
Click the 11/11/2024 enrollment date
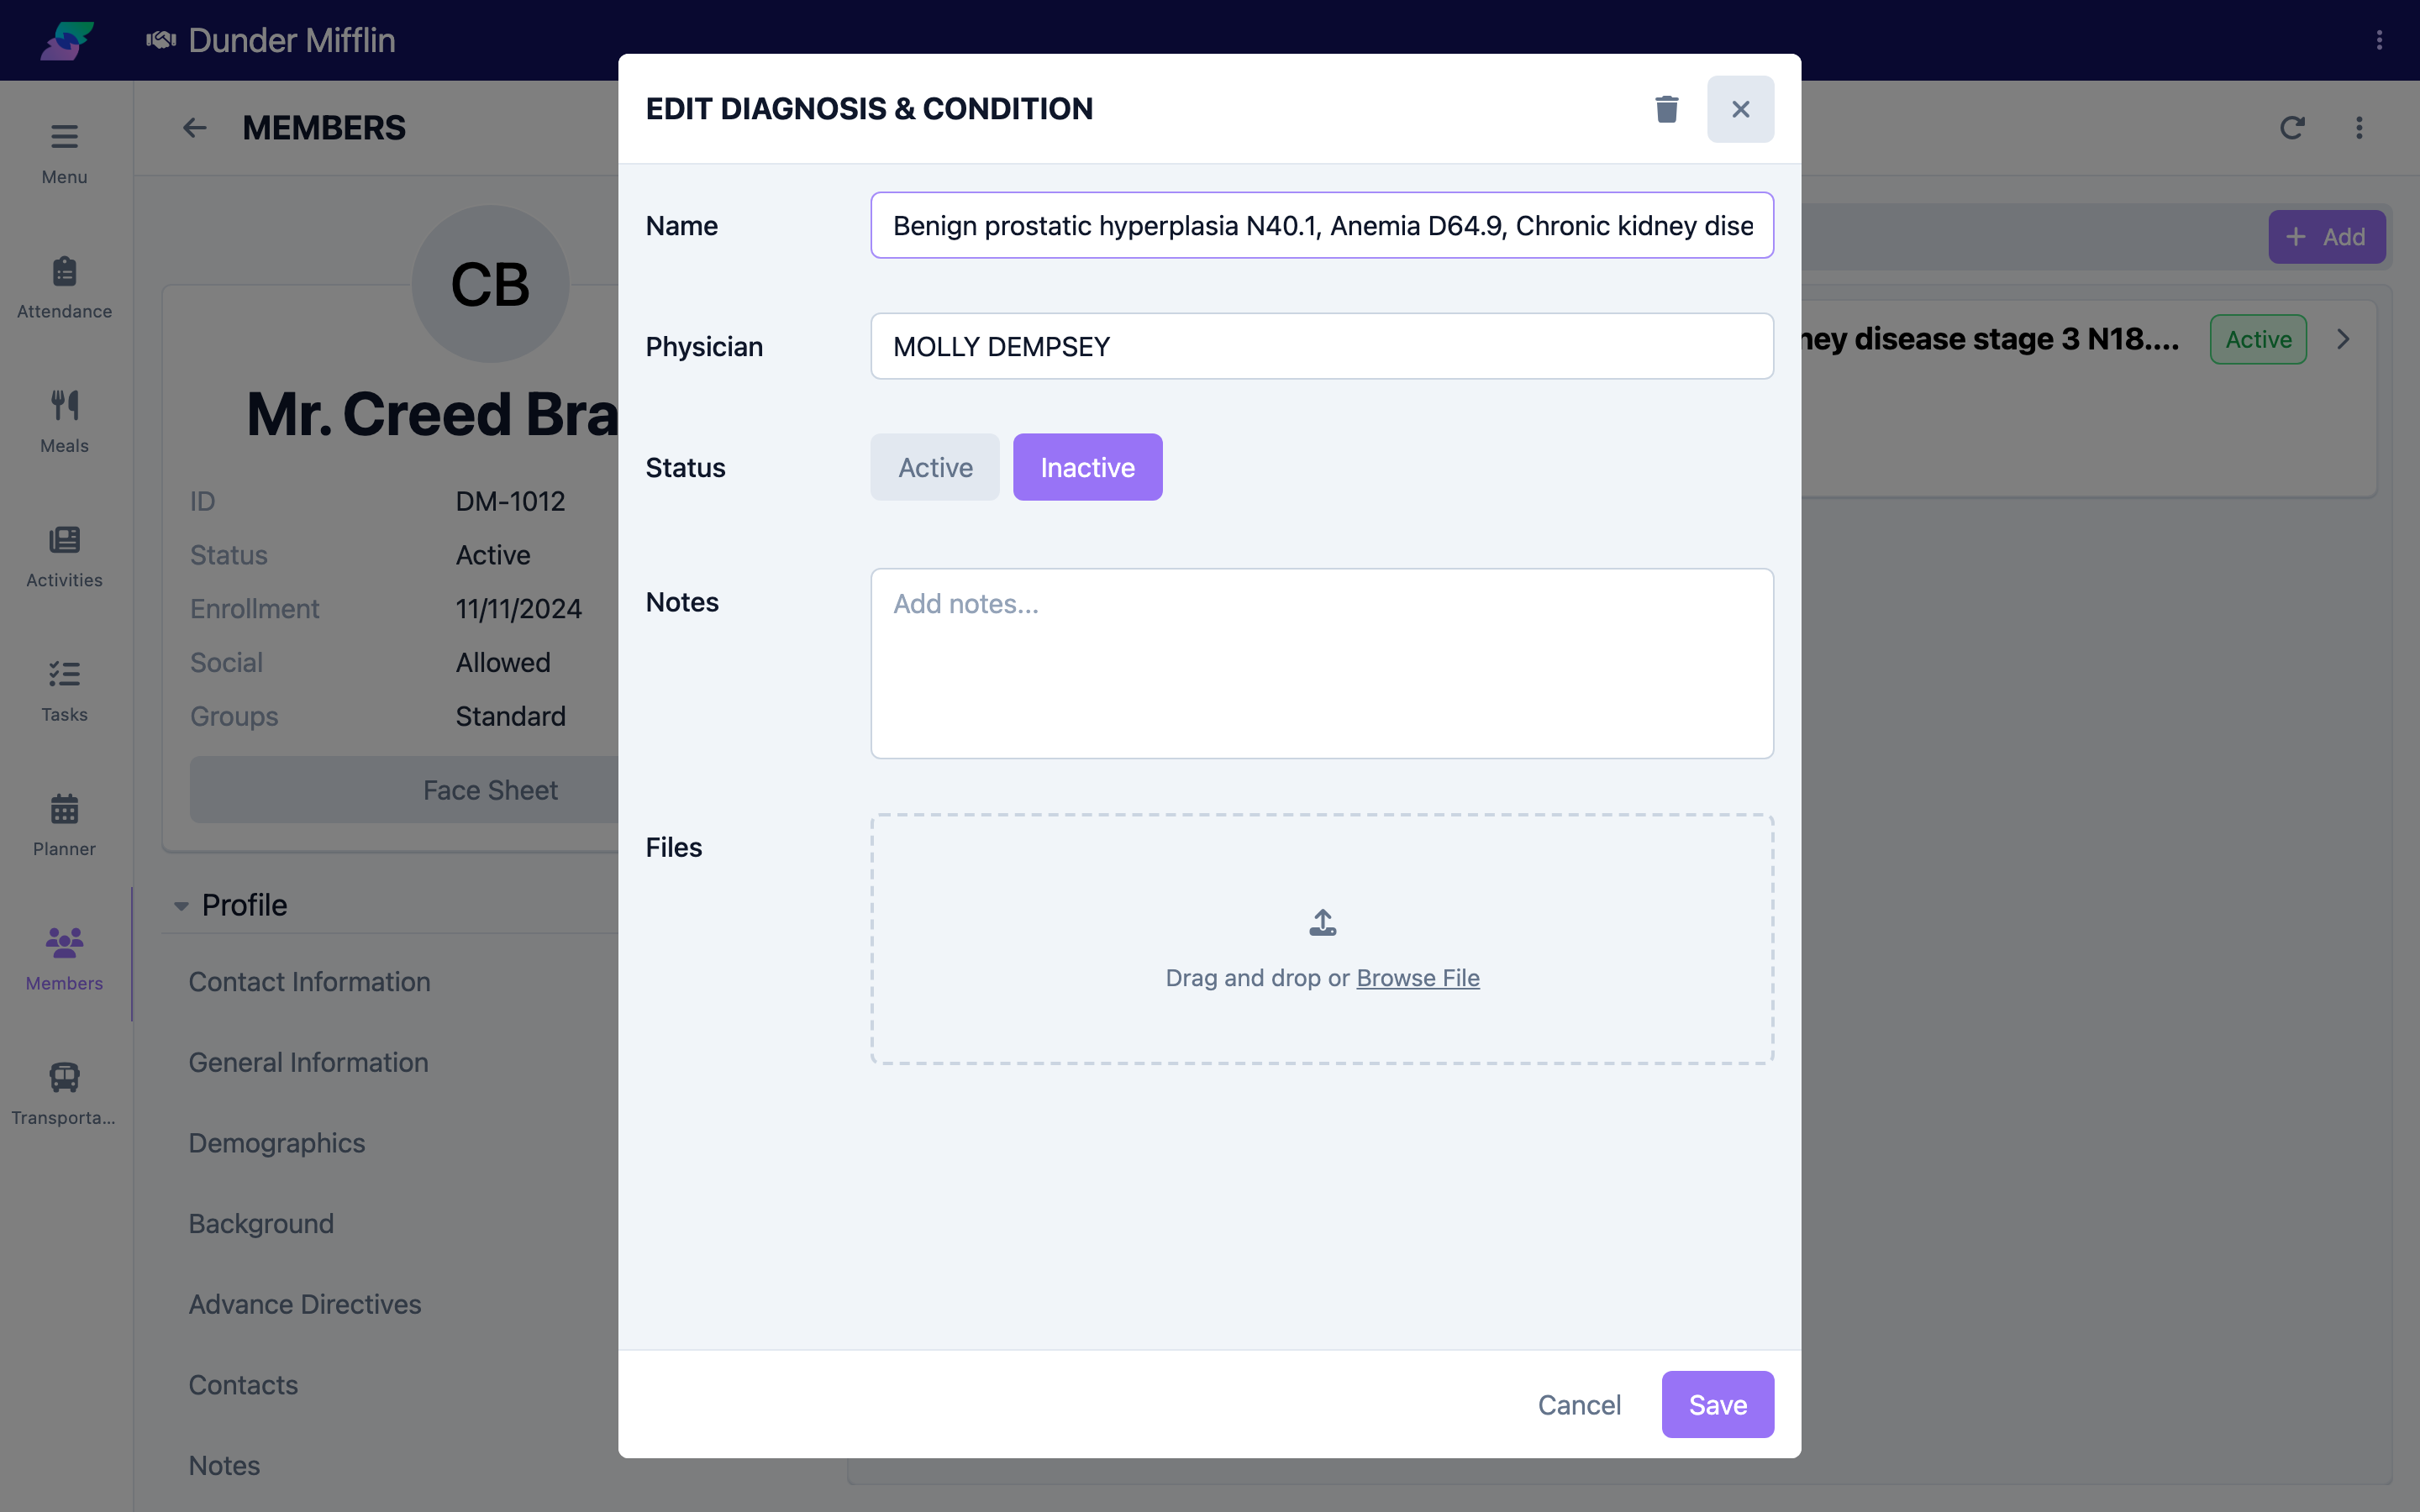click(518, 609)
